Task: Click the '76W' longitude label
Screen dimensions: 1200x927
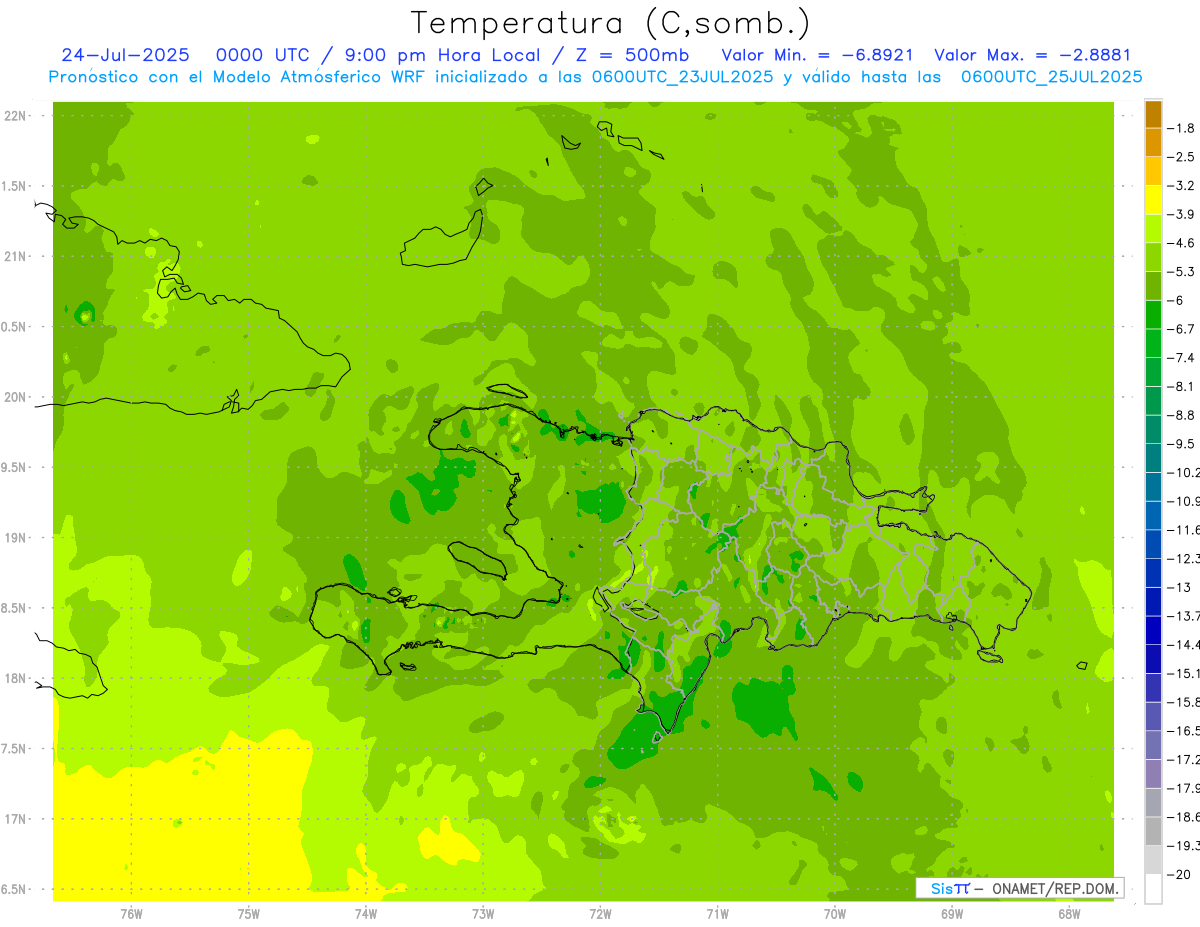Action: (131, 913)
